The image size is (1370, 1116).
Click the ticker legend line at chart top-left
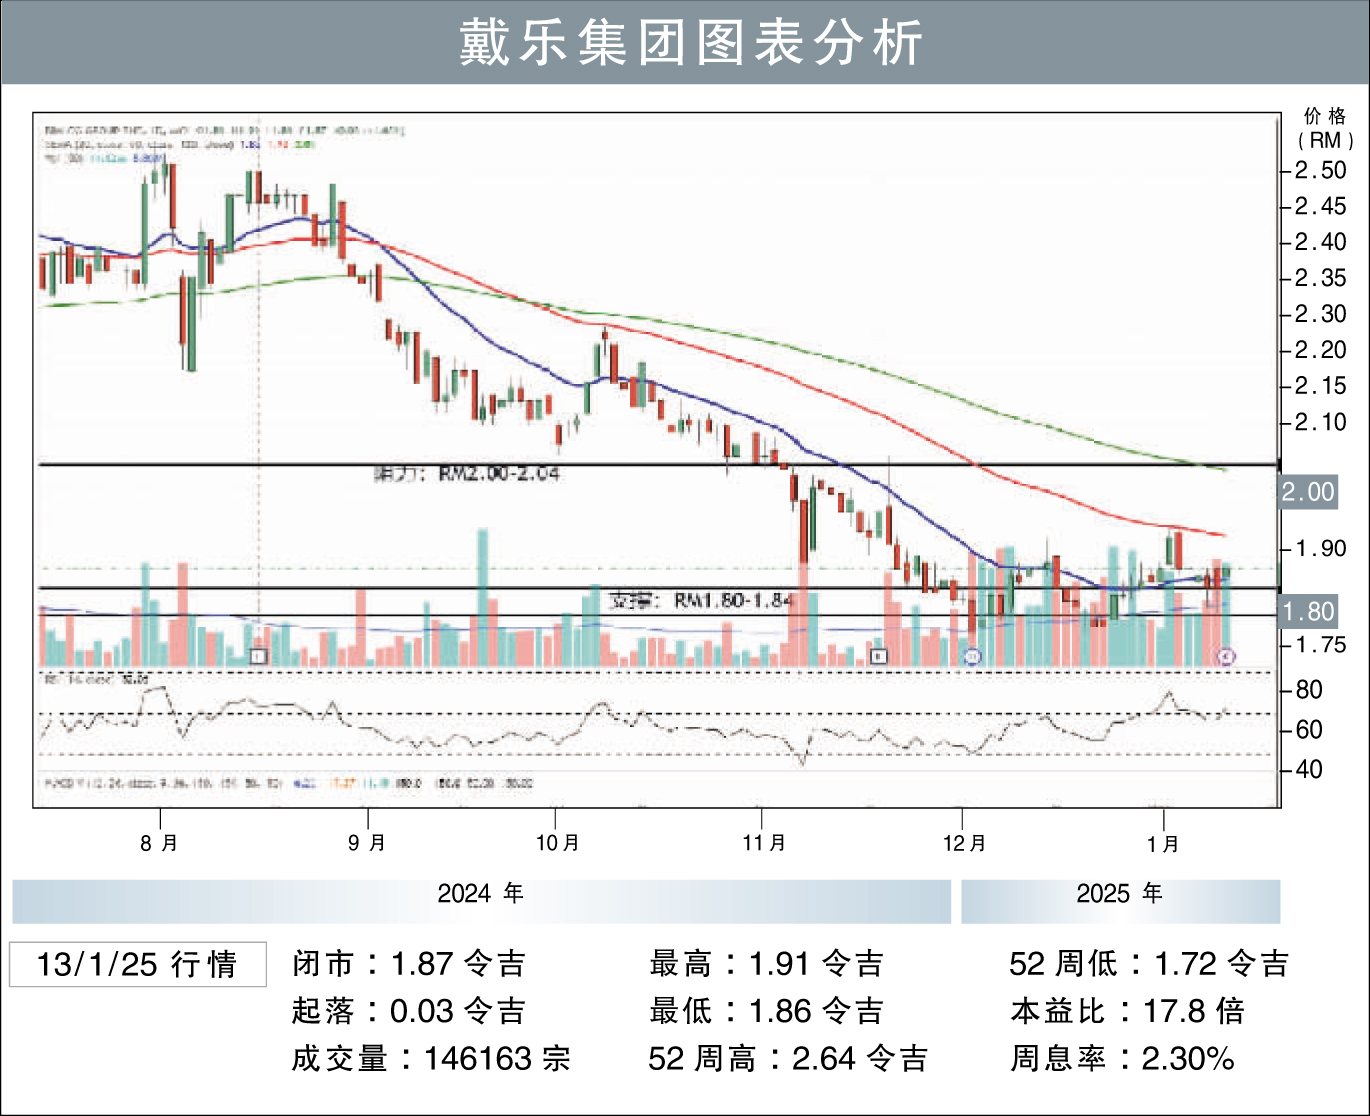click(x=223, y=130)
